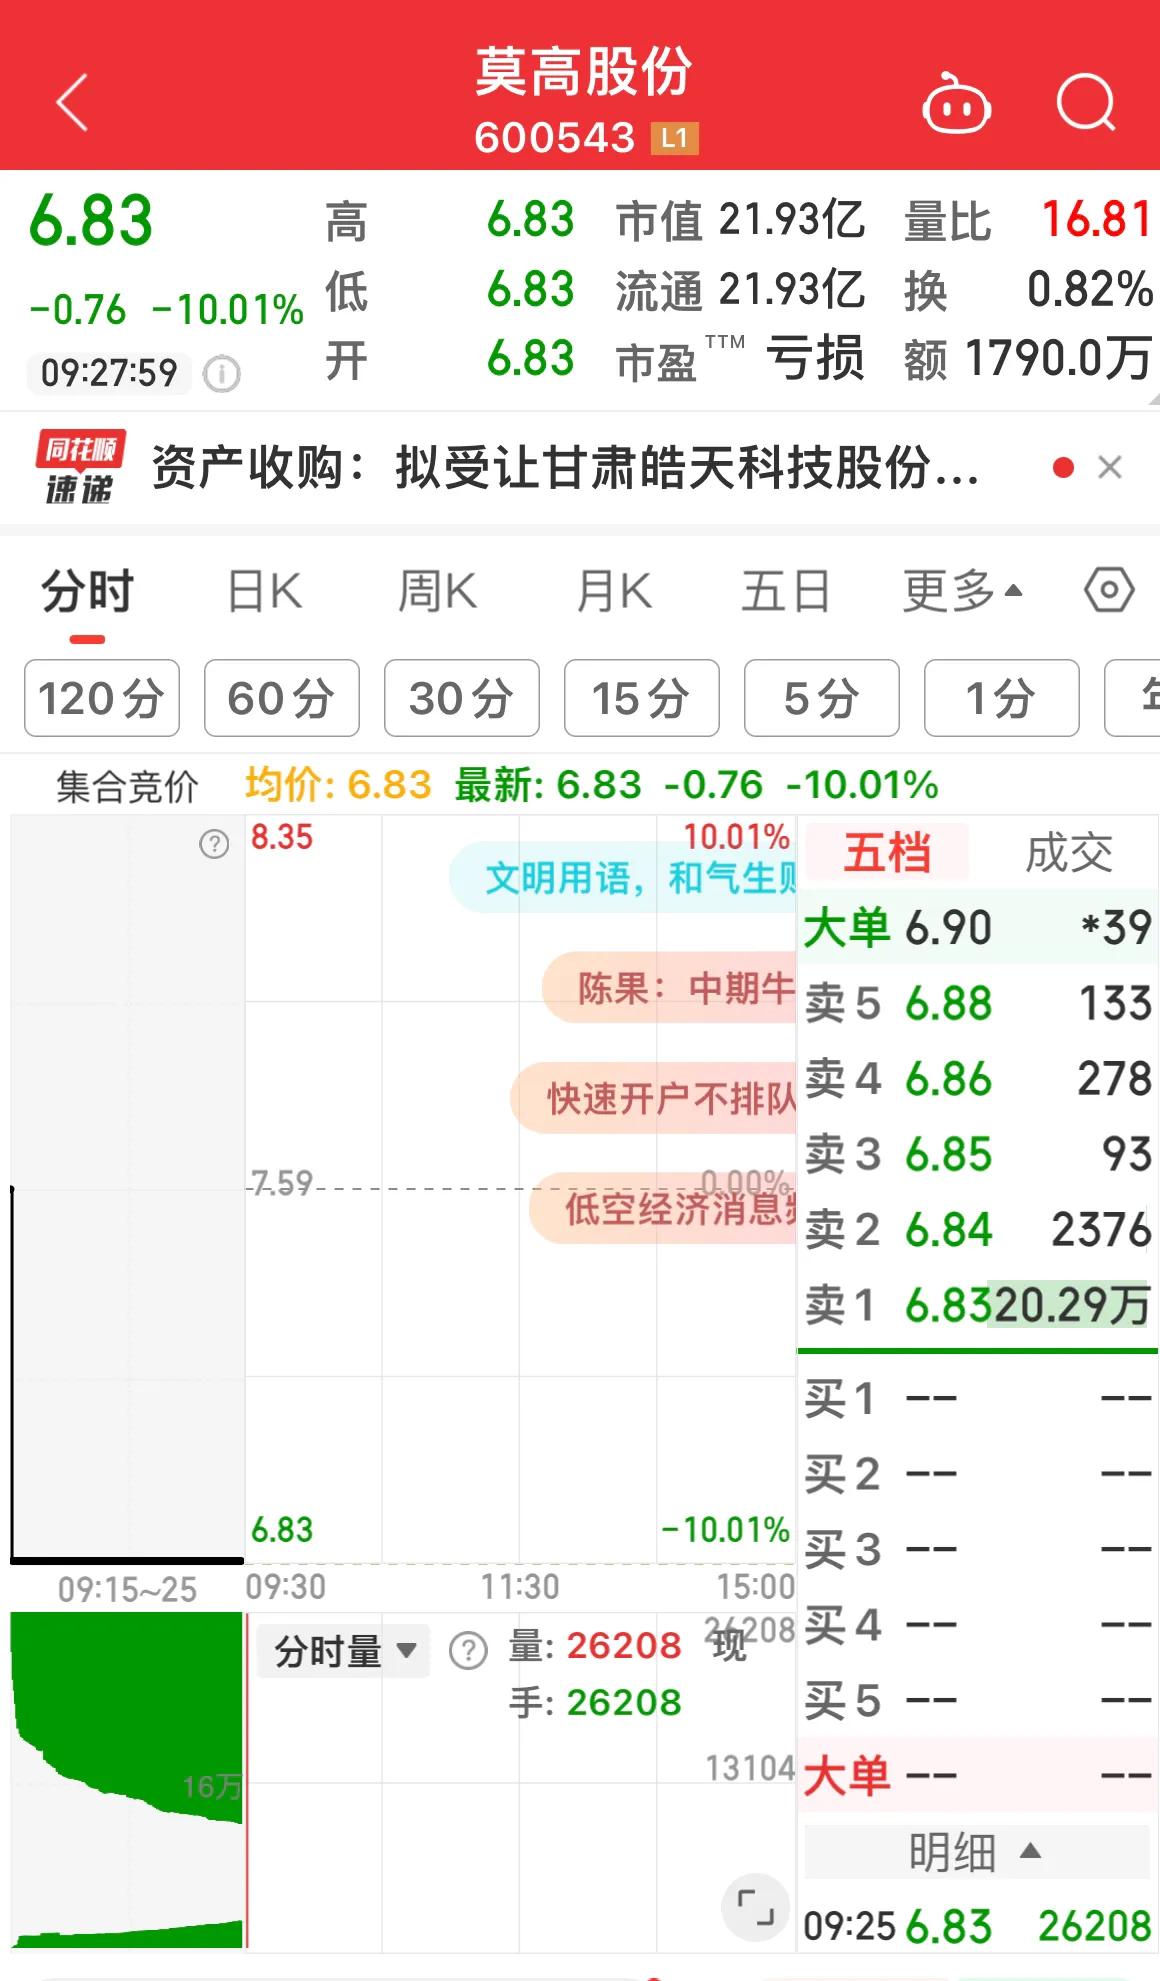Switch to 成交 trades tab
The width and height of the screenshot is (1160, 1981).
tap(1069, 853)
